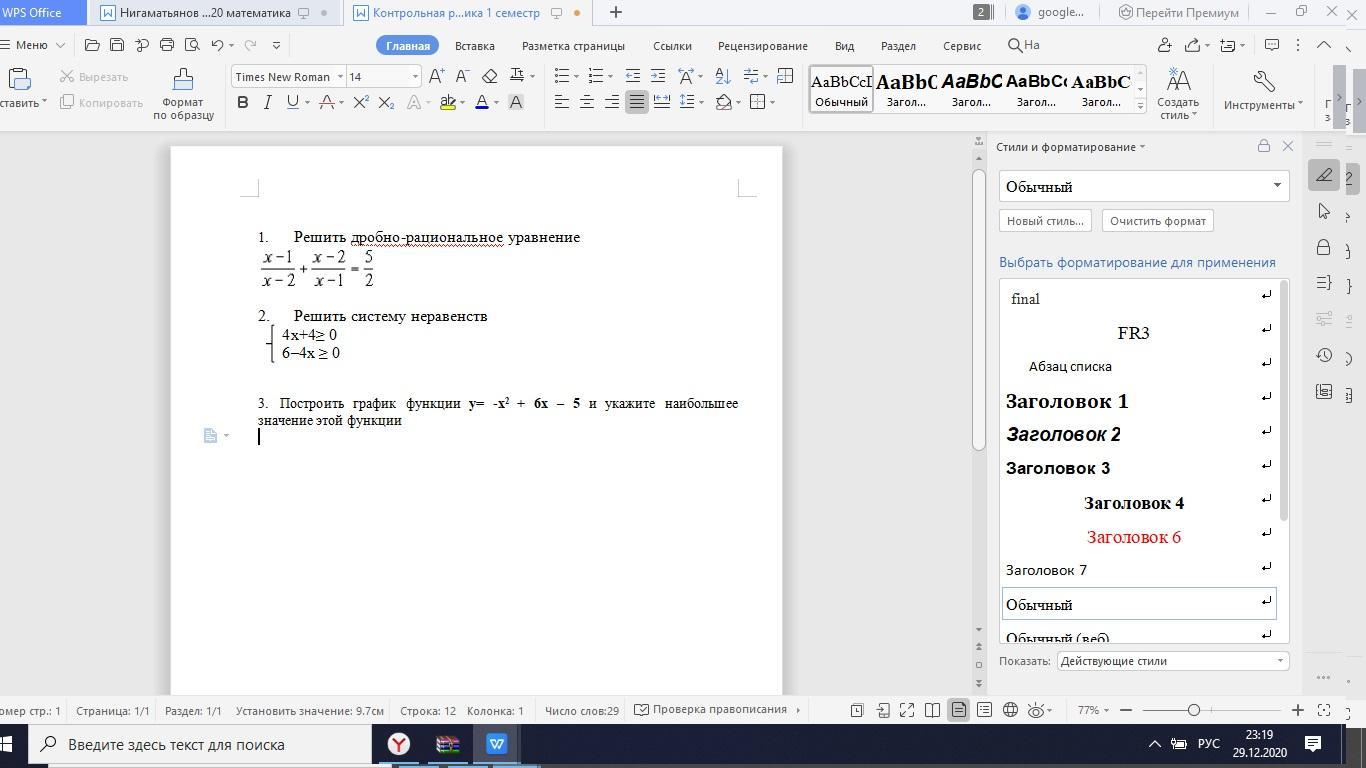Expand the font size 14 dropdown

coord(415,76)
